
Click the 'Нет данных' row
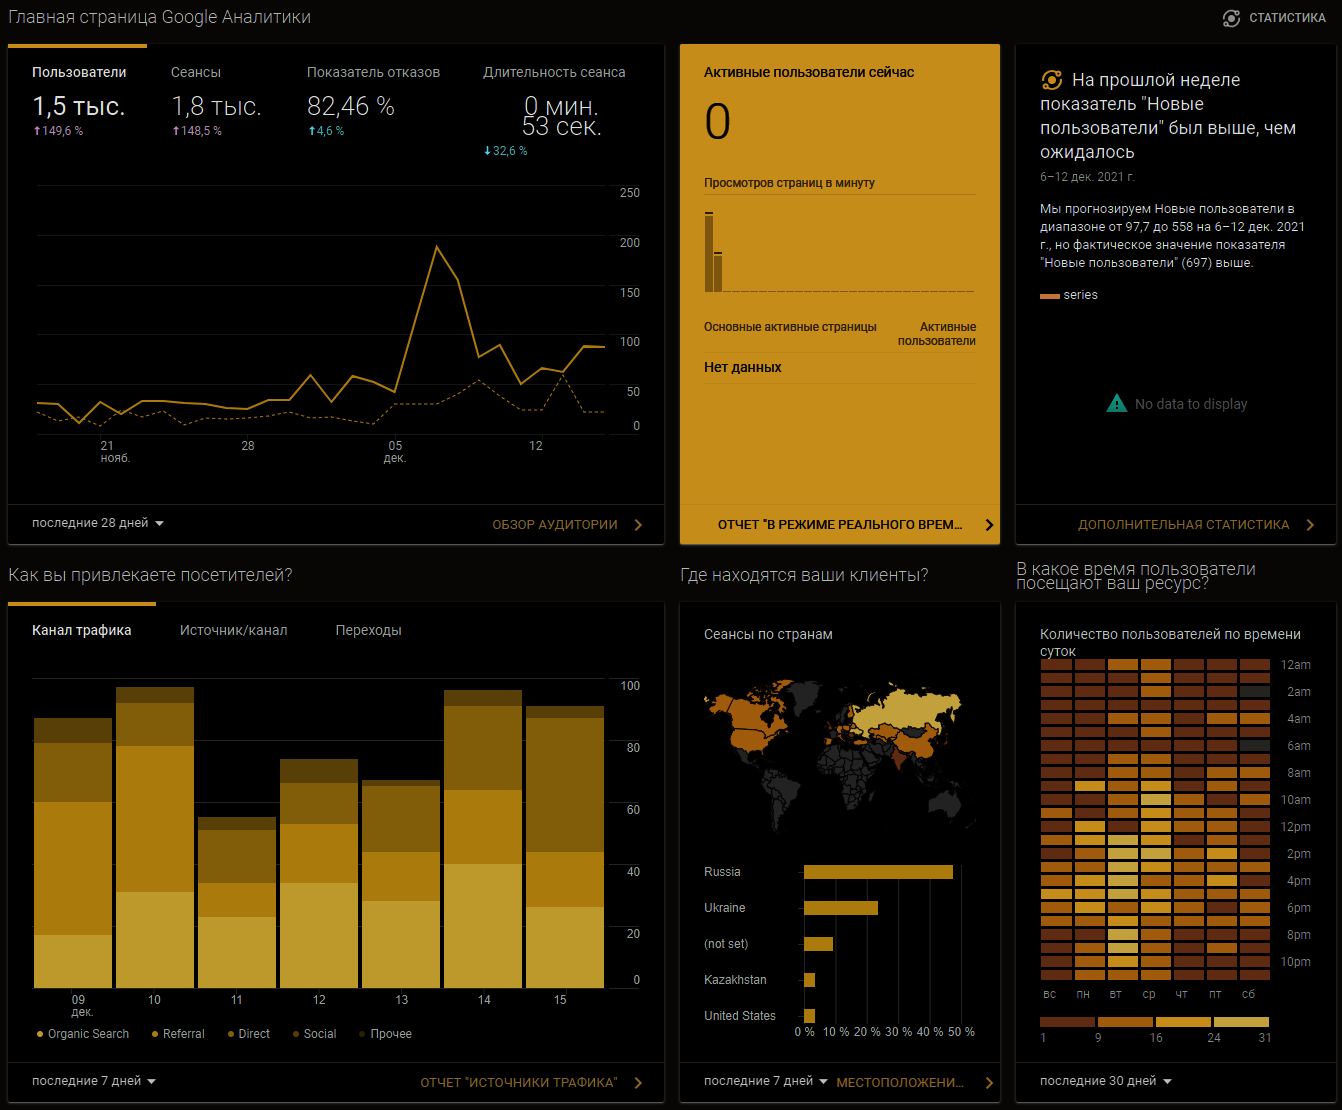click(x=840, y=367)
